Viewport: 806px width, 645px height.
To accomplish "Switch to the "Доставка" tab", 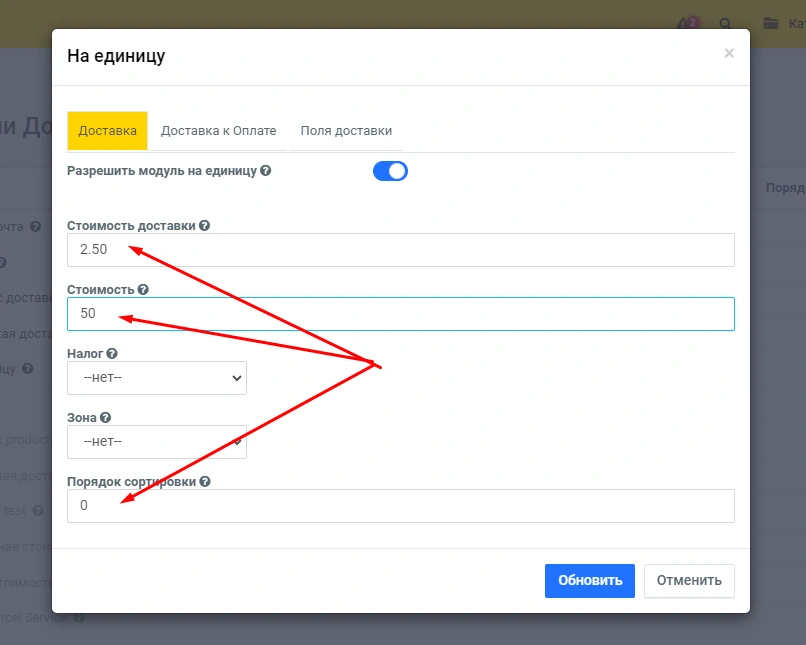I will point(107,131).
